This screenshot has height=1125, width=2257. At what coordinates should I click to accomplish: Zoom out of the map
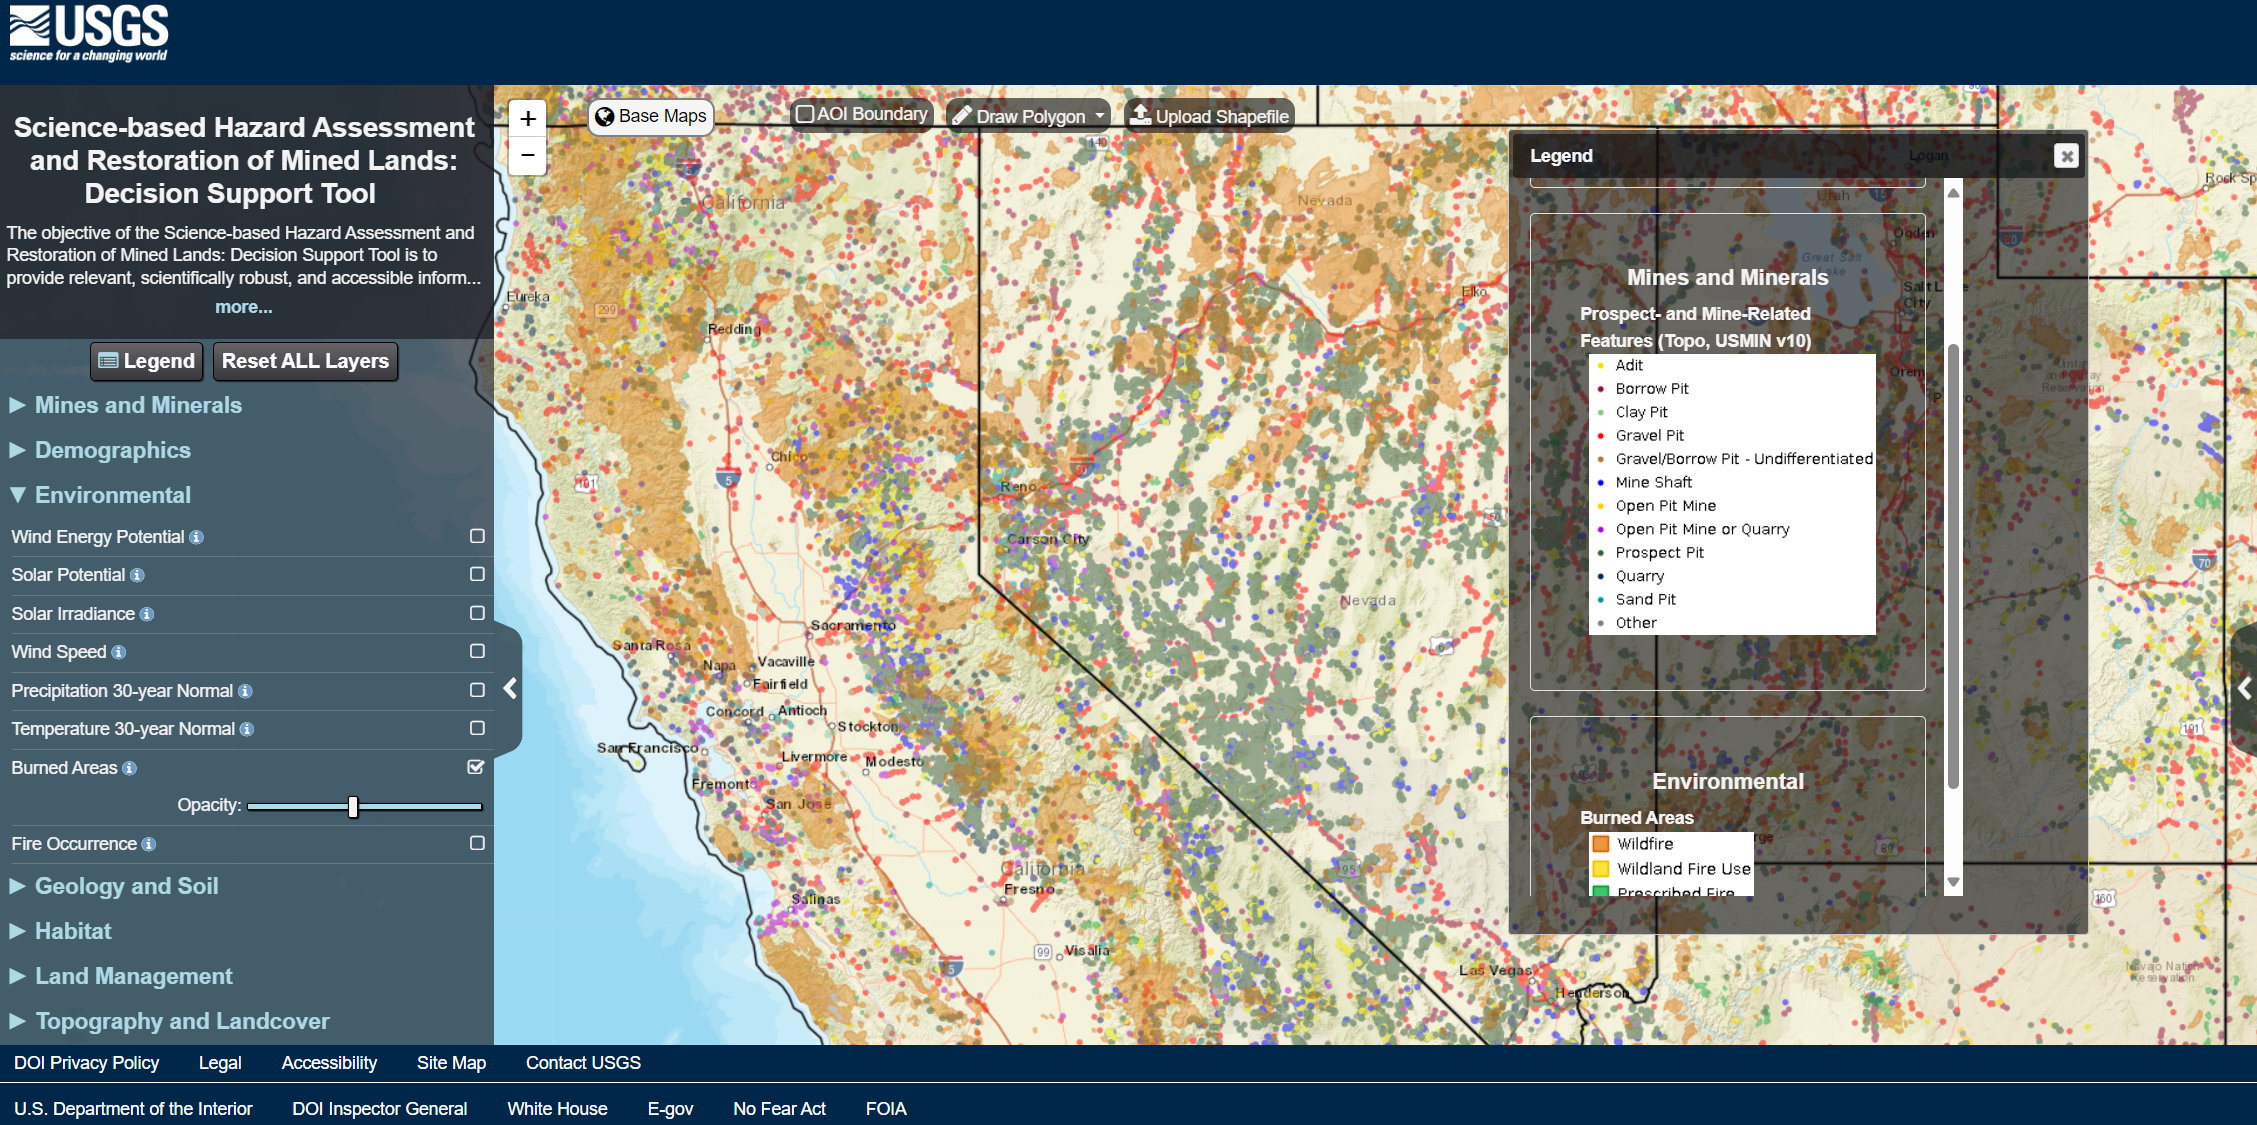click(527, 155)
